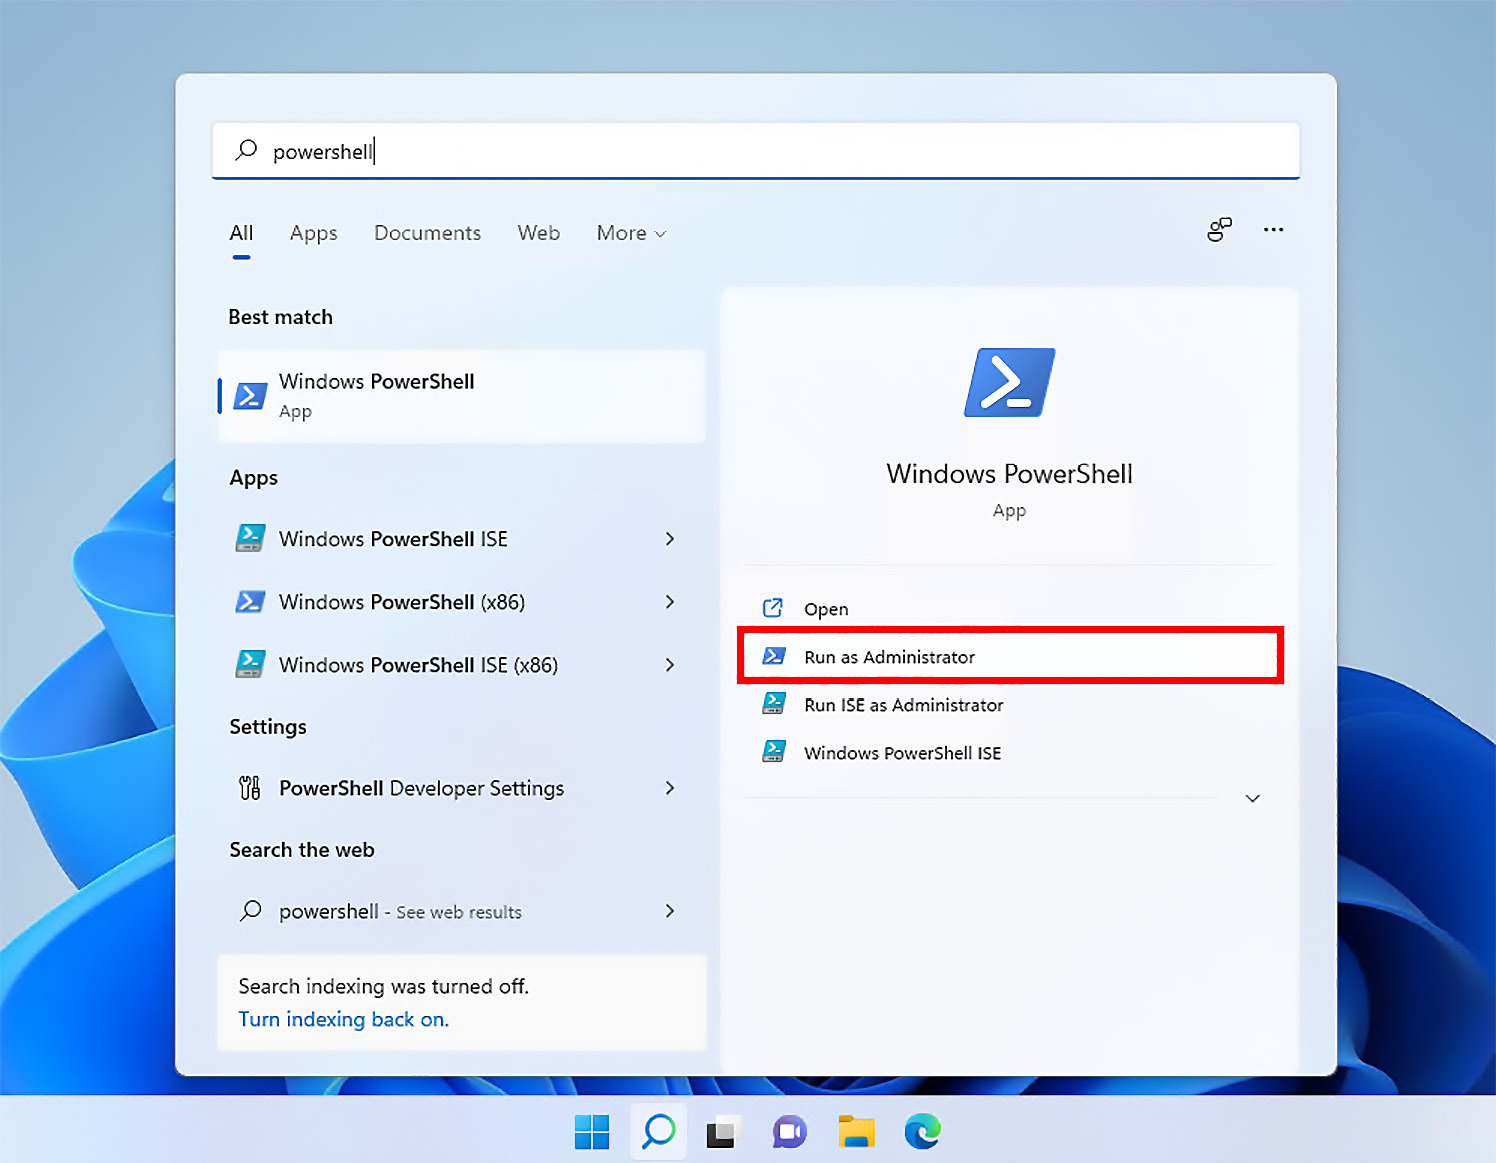Expand the More filter dropdown
Viewport: 1496px width, 1163px height.
[x=631, y=233]
